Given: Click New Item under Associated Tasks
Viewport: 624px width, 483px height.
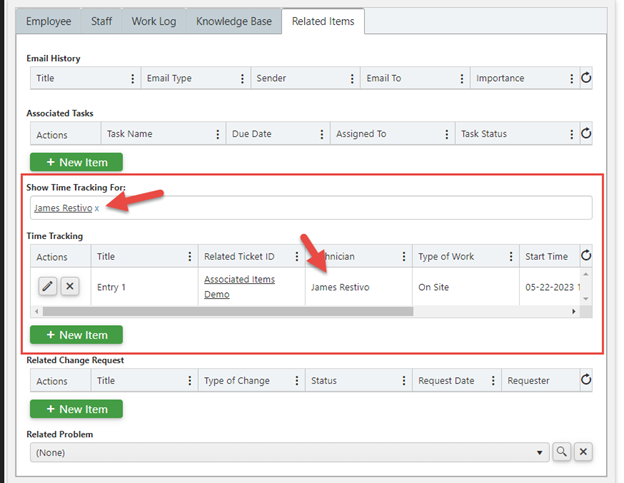Looking at the screenshot, I should point(76,162).
